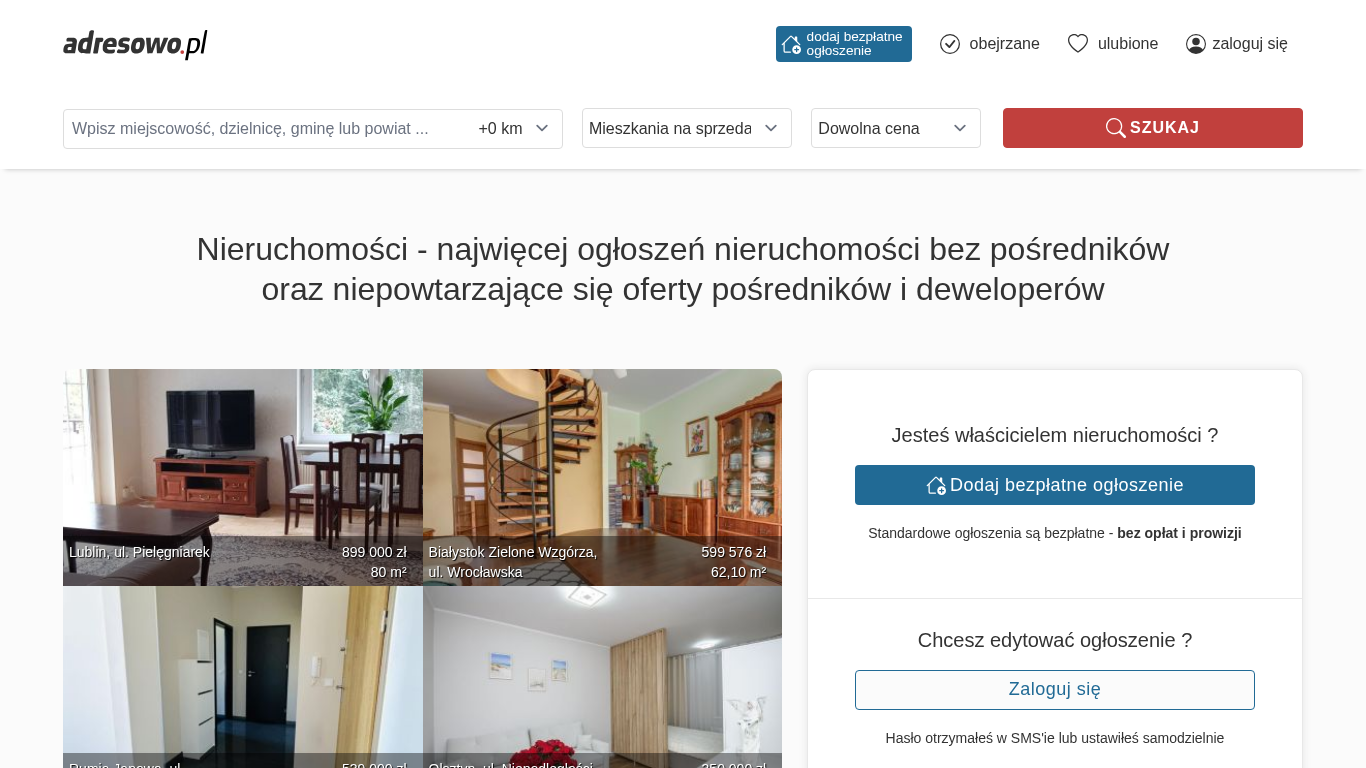Click the checkmark icon beside obejrzane
This screenshot has width=1366, height=768.
coord(950,44)
